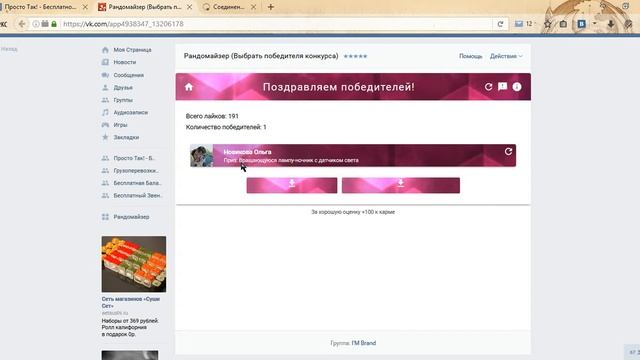Click the Сообщения chat bubble icon
Screen dimensions: 640x360
[x=105, y=75]
